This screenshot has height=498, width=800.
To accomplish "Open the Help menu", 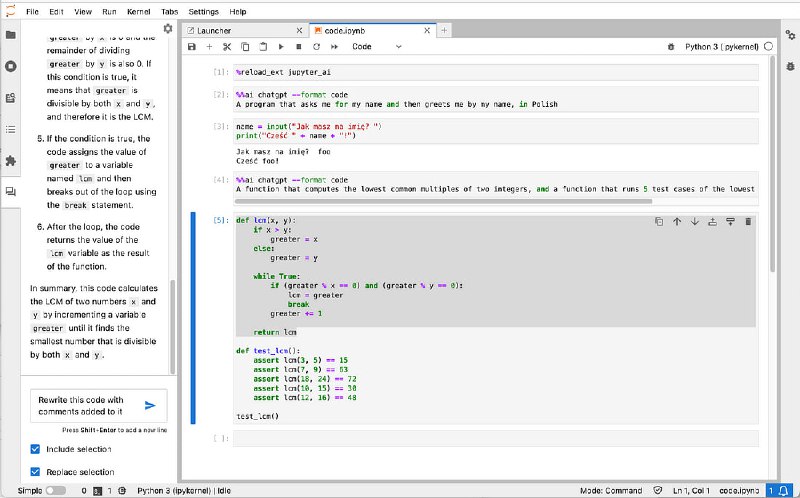I will click(x=238, y=11).
